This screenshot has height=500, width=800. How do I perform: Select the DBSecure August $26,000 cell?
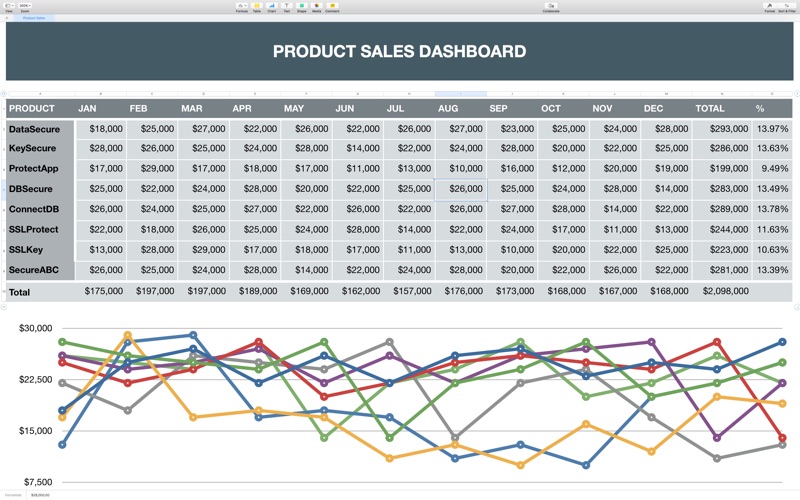tap(461, 189)
